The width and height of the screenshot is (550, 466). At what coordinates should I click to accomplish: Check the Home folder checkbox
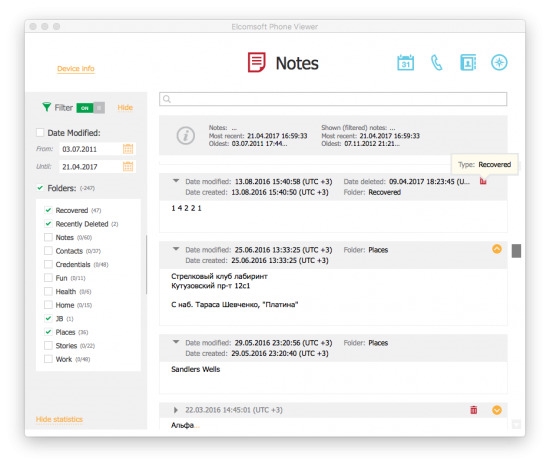(48, 305)
